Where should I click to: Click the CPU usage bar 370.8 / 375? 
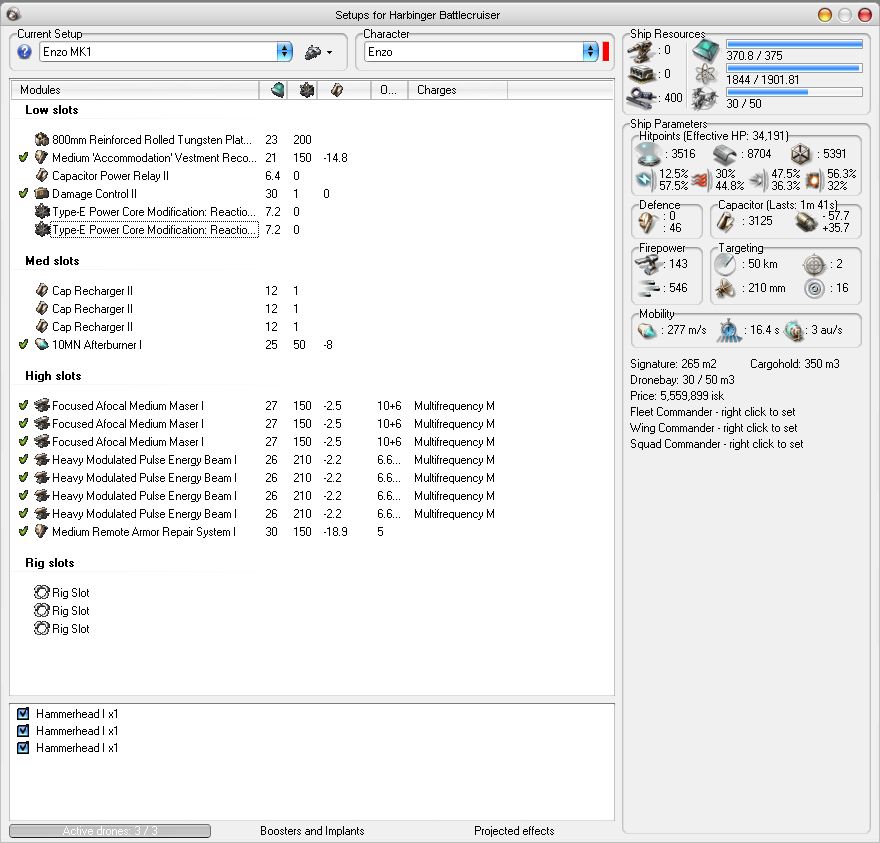click(794, 44)
